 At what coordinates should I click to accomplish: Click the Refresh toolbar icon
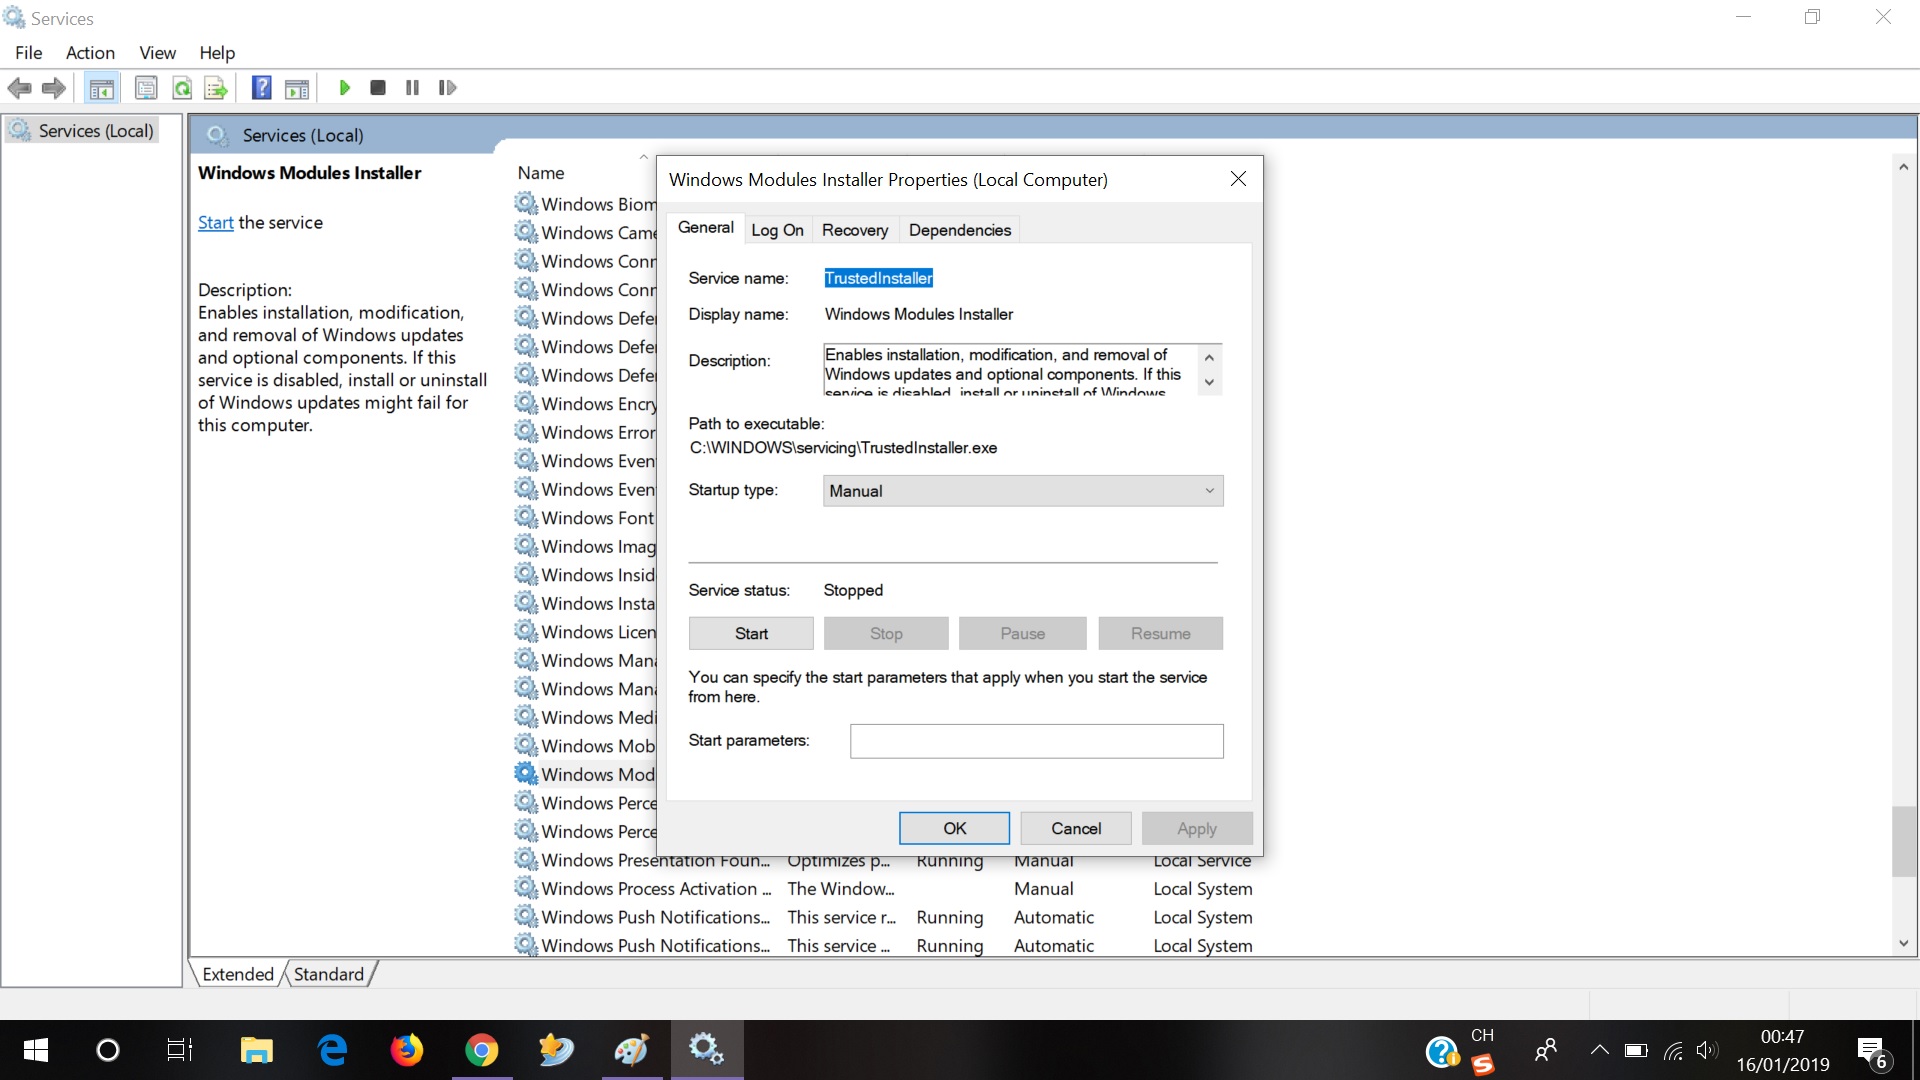point(182,88)
